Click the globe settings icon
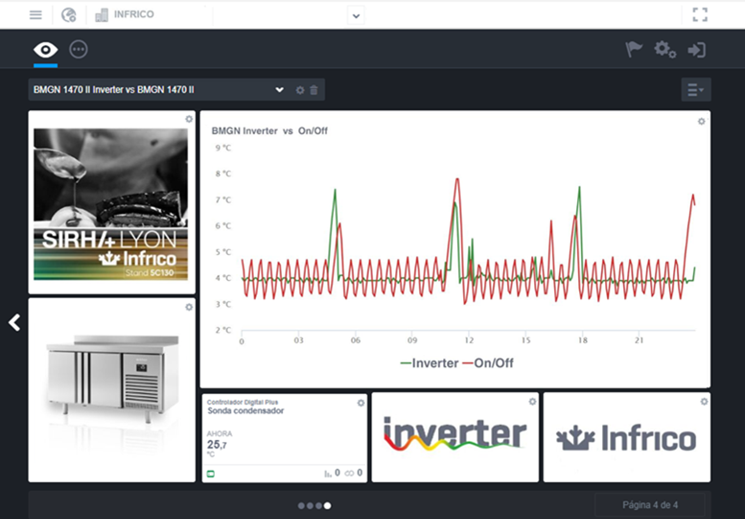The width and height of the screenshot is (745, 519). coord(69,15)
